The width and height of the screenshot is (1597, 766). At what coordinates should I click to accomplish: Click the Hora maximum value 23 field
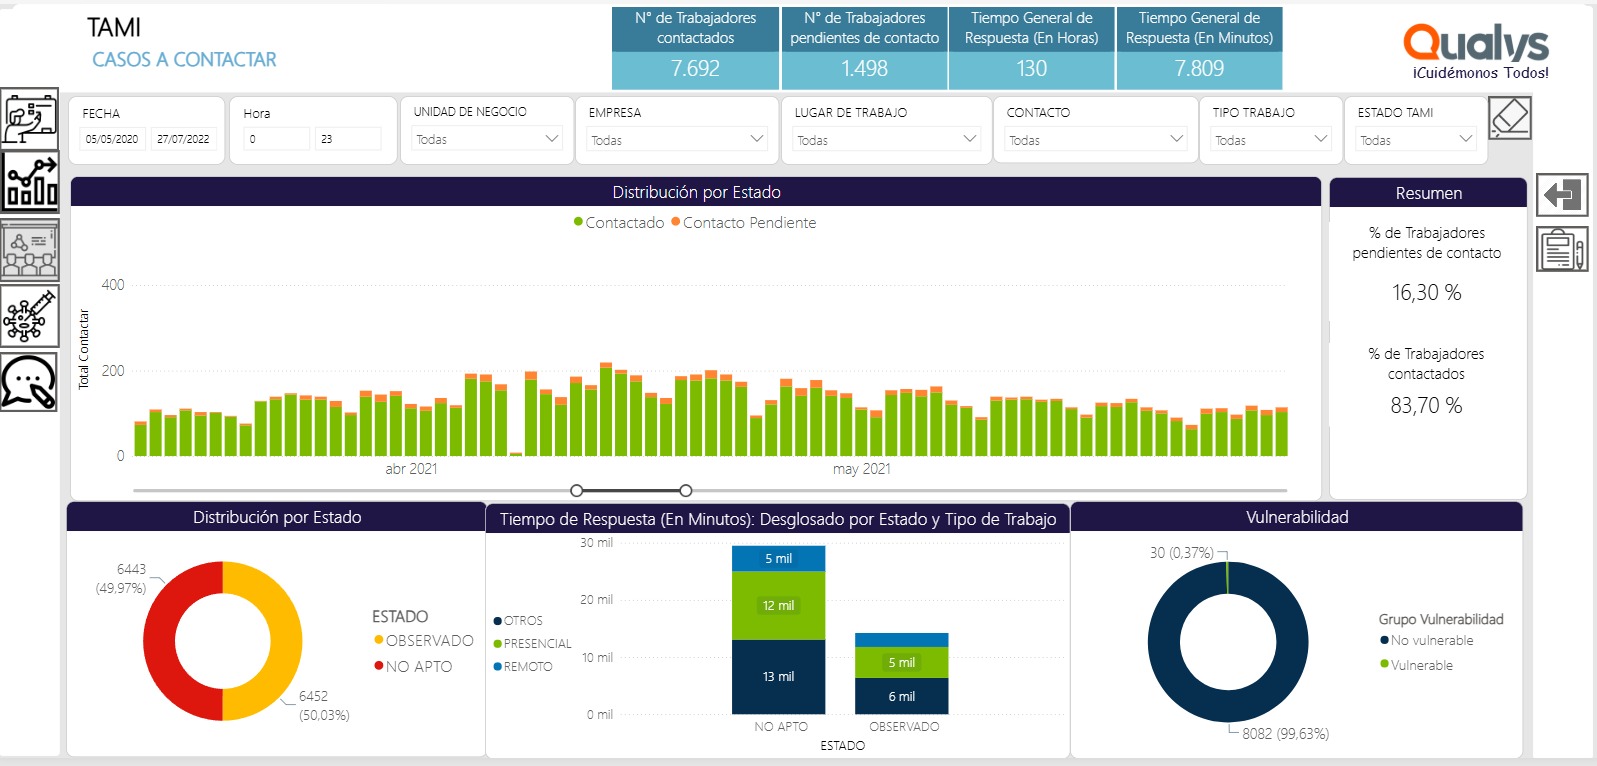(348, 139)
